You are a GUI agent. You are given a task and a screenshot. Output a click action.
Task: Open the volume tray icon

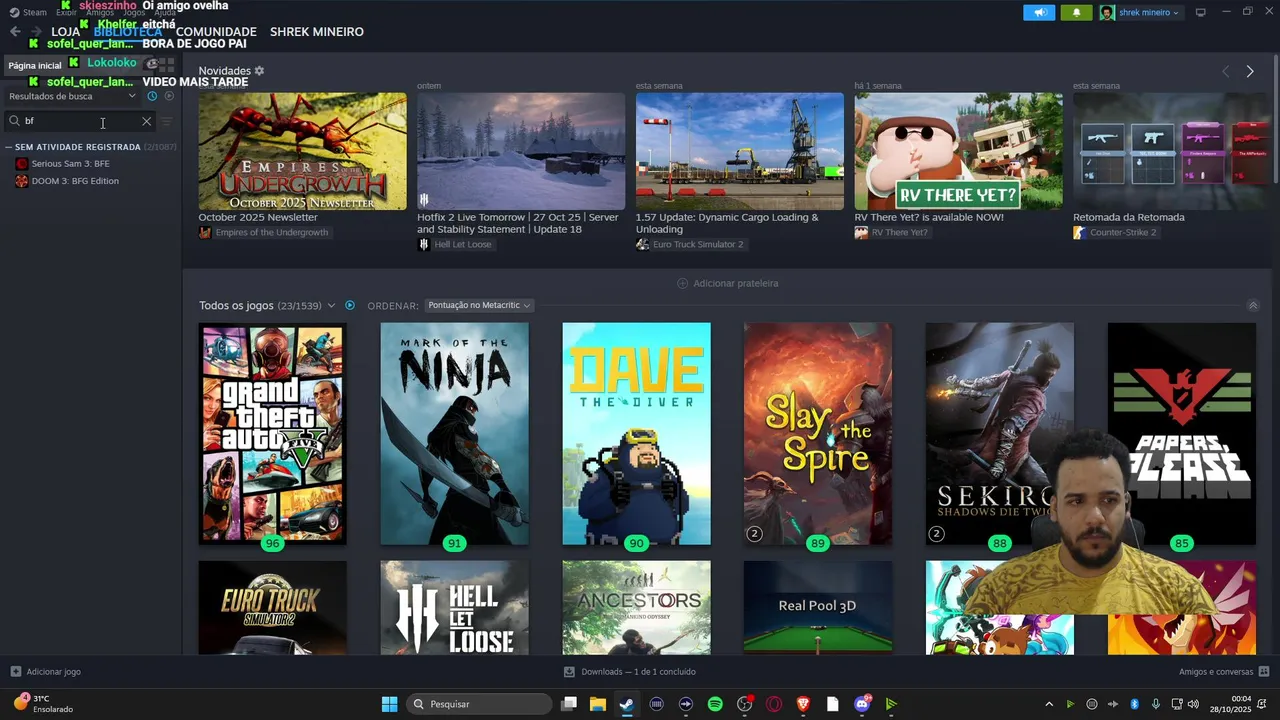tap(1193, 704)
